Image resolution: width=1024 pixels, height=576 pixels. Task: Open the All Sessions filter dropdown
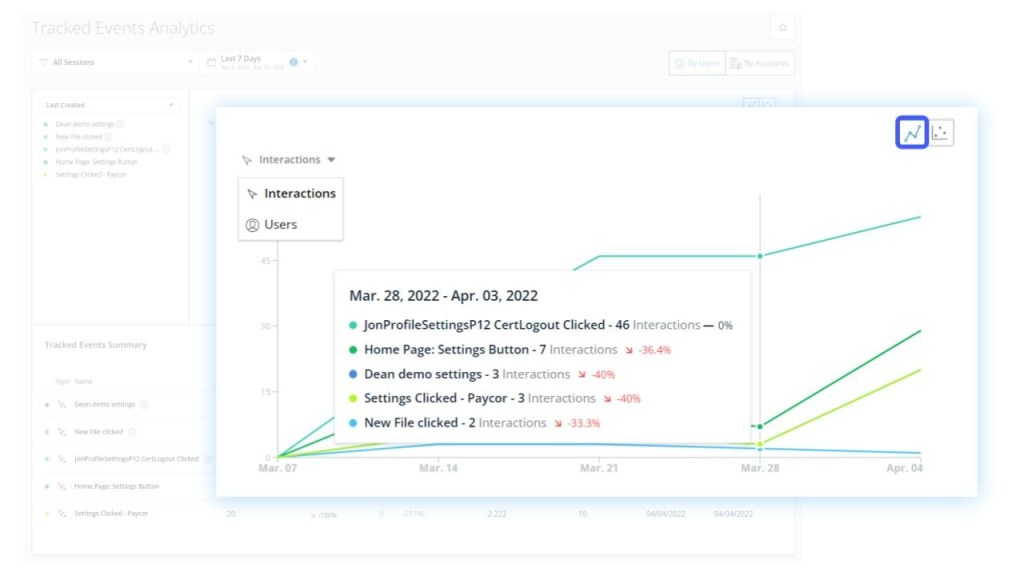pos(115,62)
